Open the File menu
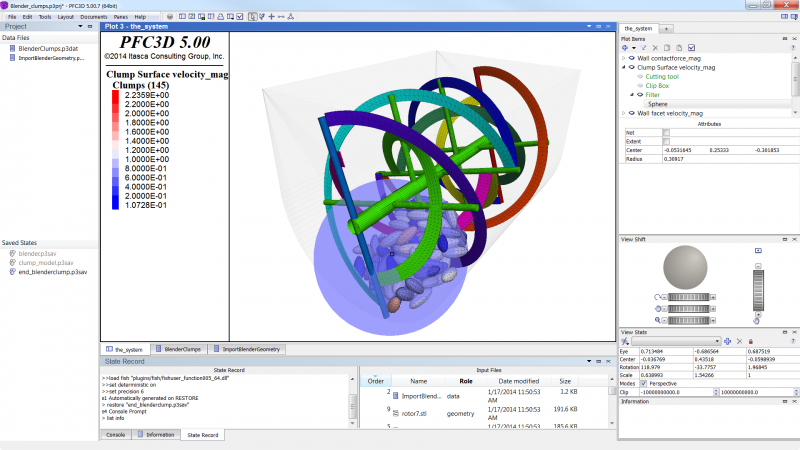Viewport: 800px width, 450px height. click(12, 17)
